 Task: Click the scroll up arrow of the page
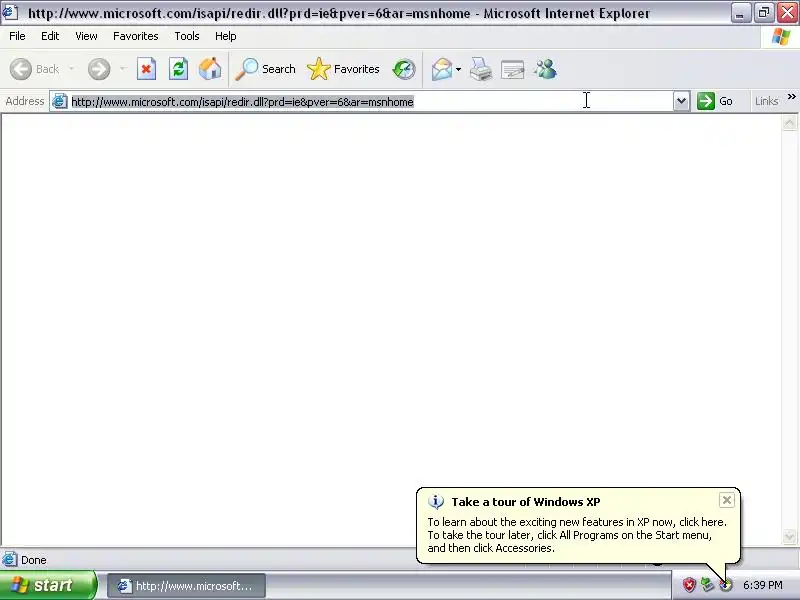tap(789, 123)
